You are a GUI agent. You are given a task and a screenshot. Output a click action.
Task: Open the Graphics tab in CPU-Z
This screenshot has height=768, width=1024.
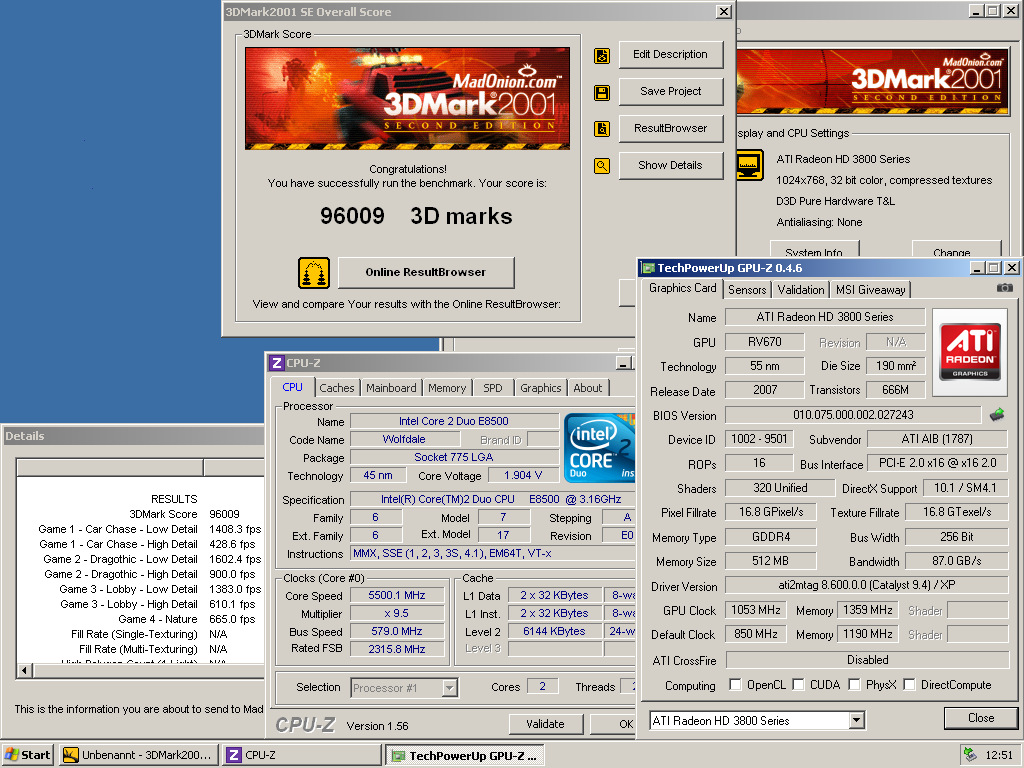[540, 388]
